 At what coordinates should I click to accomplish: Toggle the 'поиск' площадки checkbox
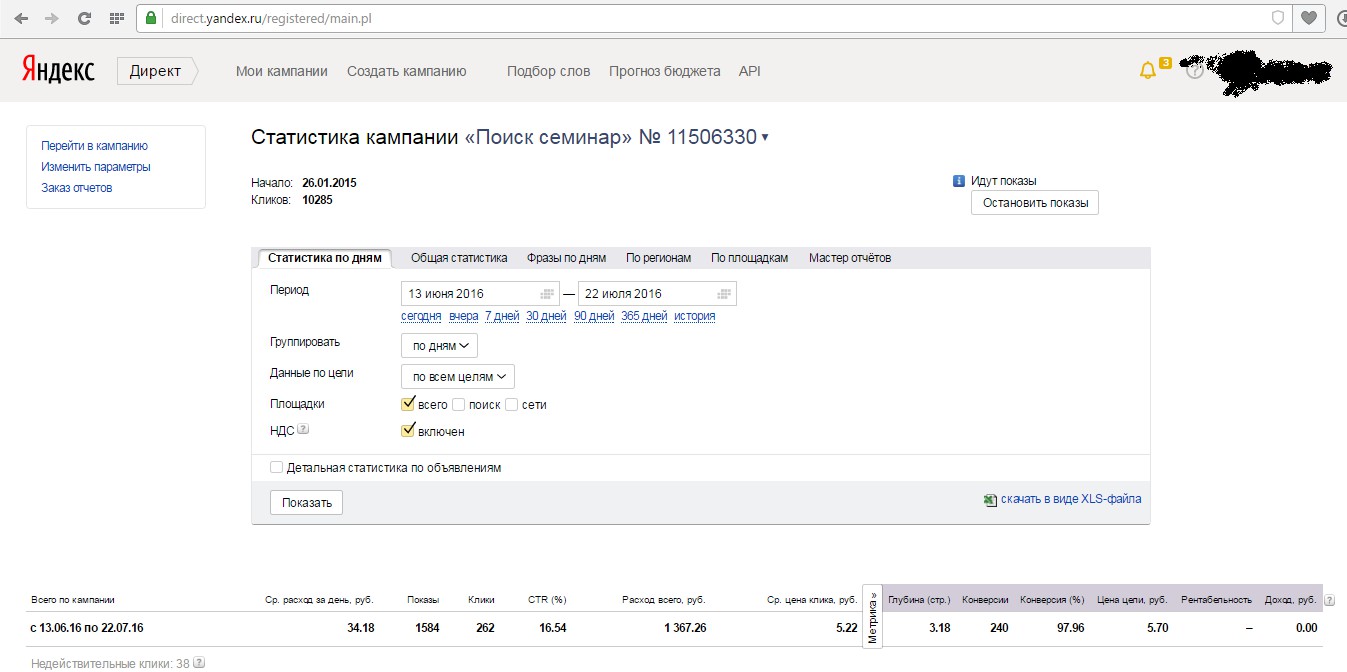tap(459, 405)
